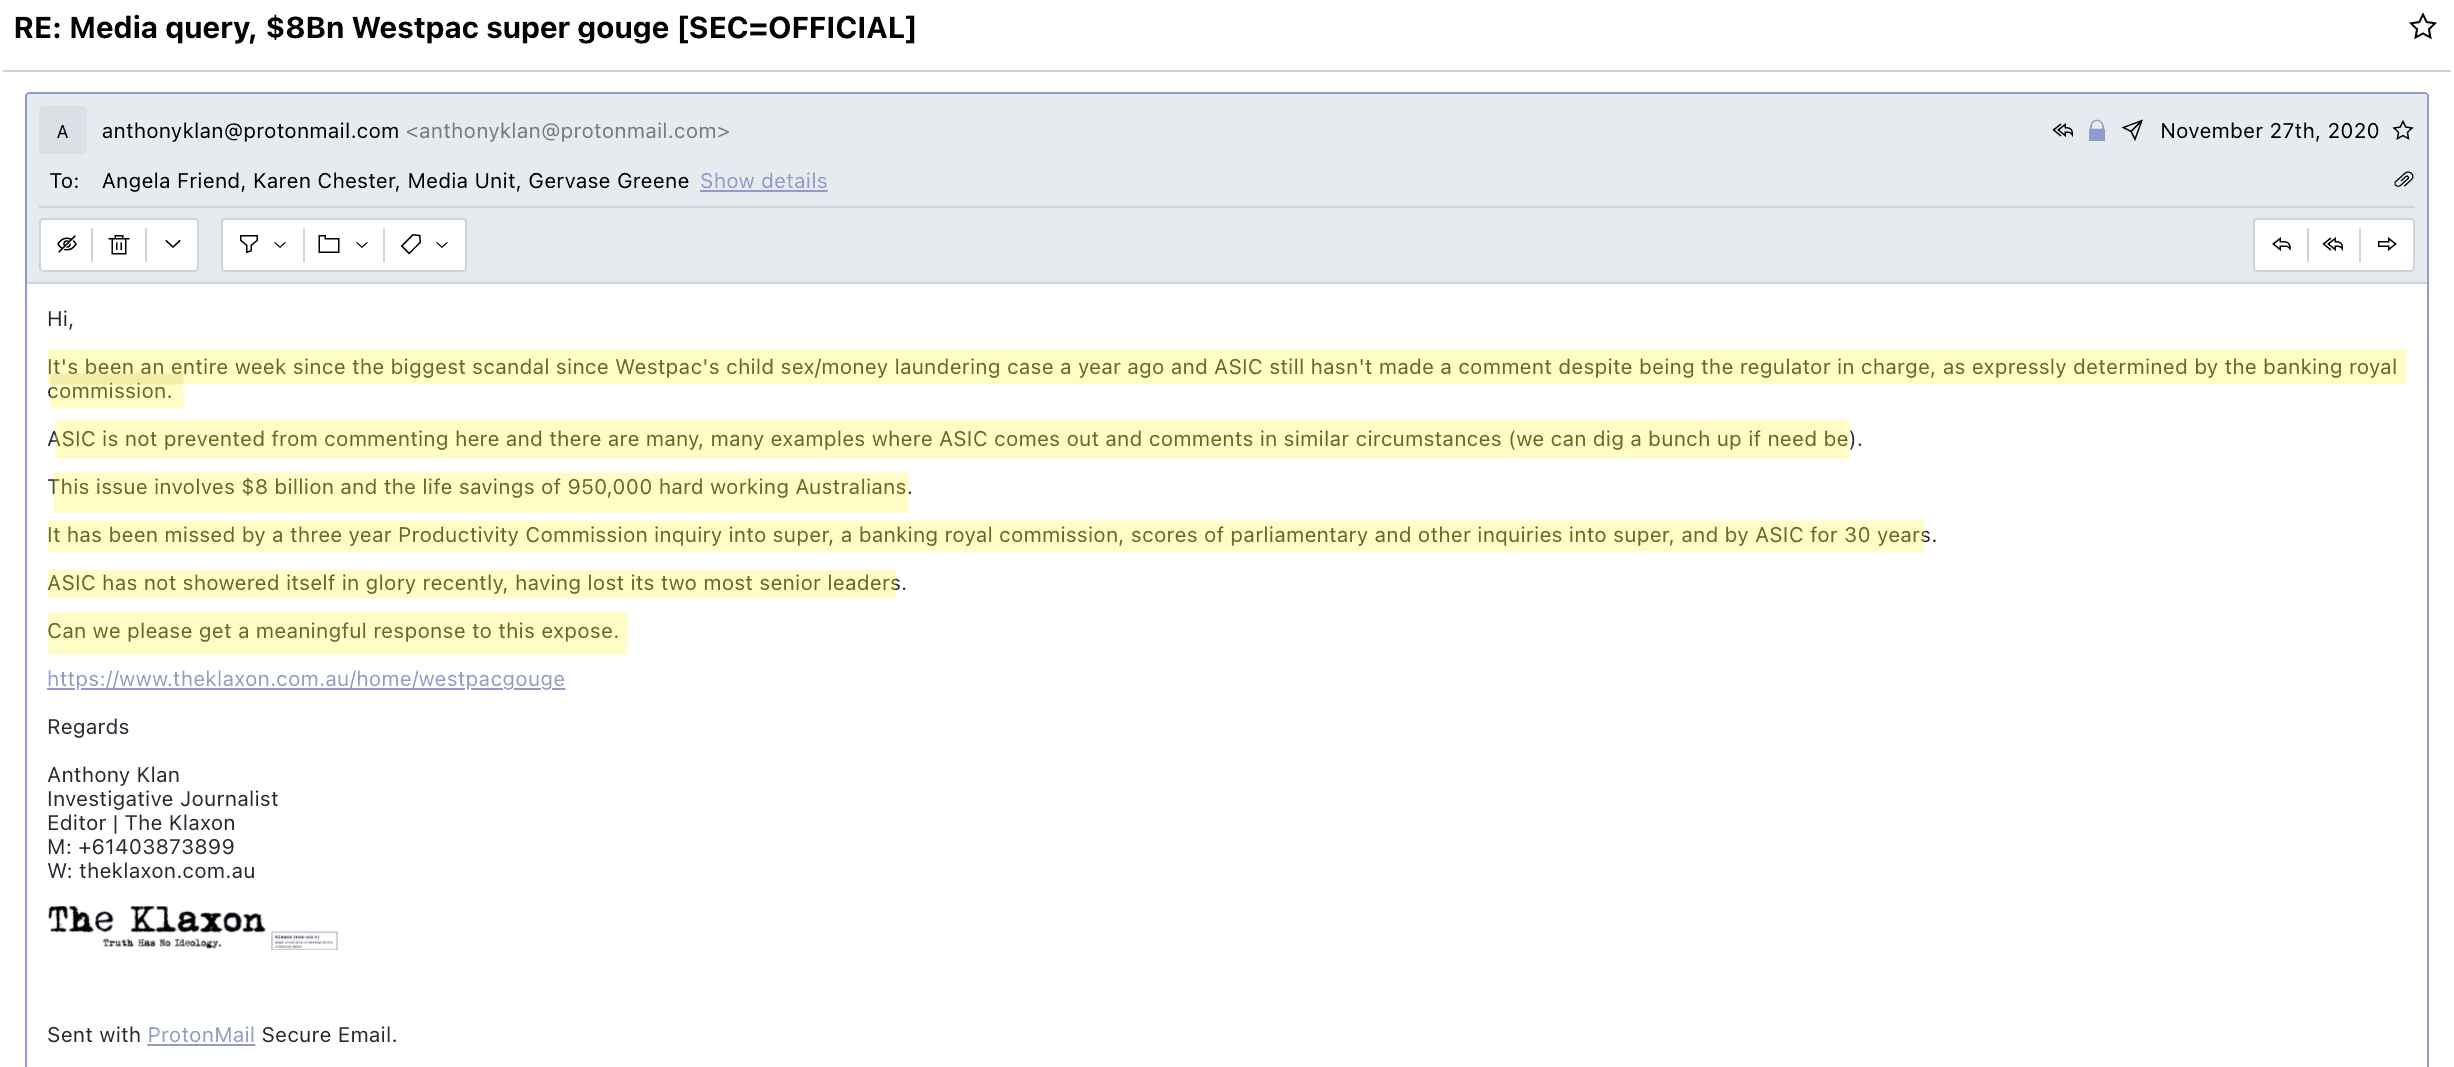2454x1067 pixels.
Task: Click 'Can we please get a meaningful response' line
Action: coord(333,631)
